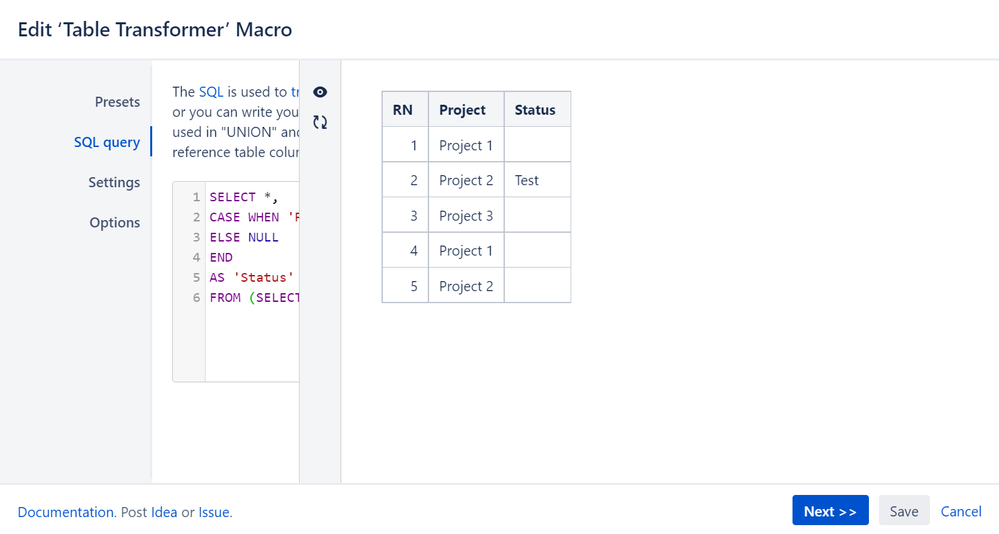Click inside the SQL code editor

click(x=252, y=340)
